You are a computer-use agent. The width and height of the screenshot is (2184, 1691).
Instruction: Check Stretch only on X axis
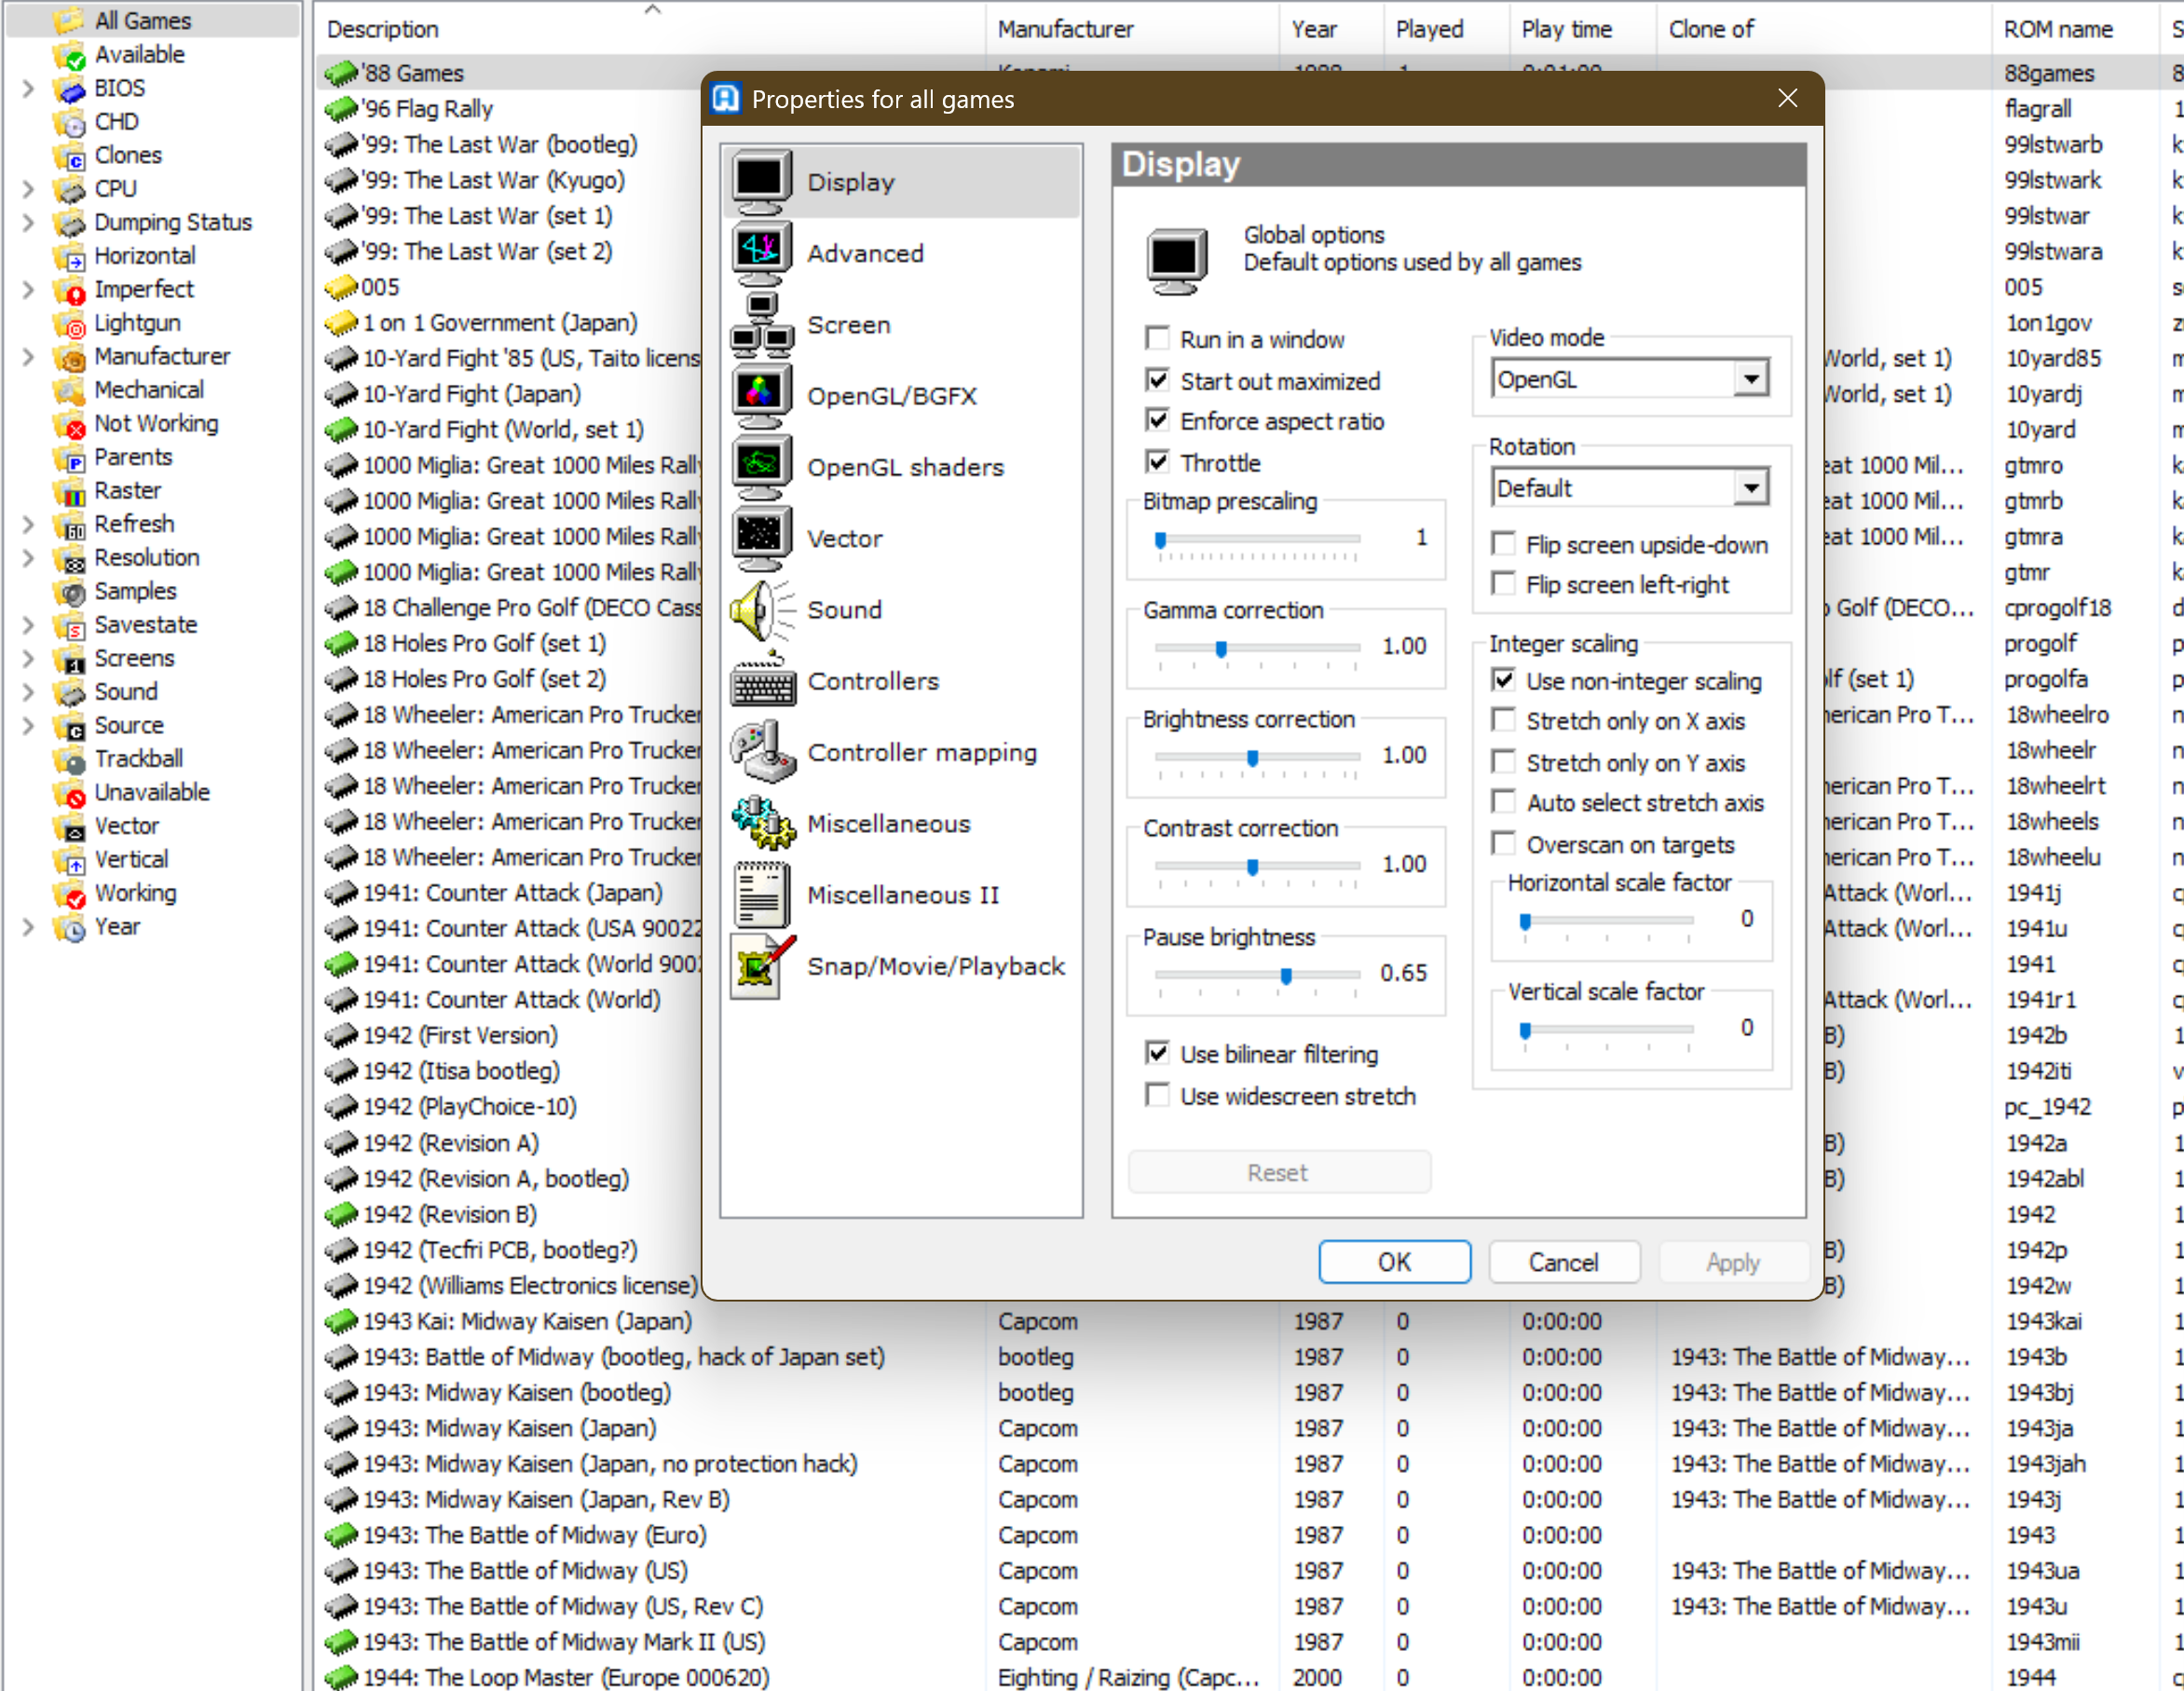coord(1503,720)
